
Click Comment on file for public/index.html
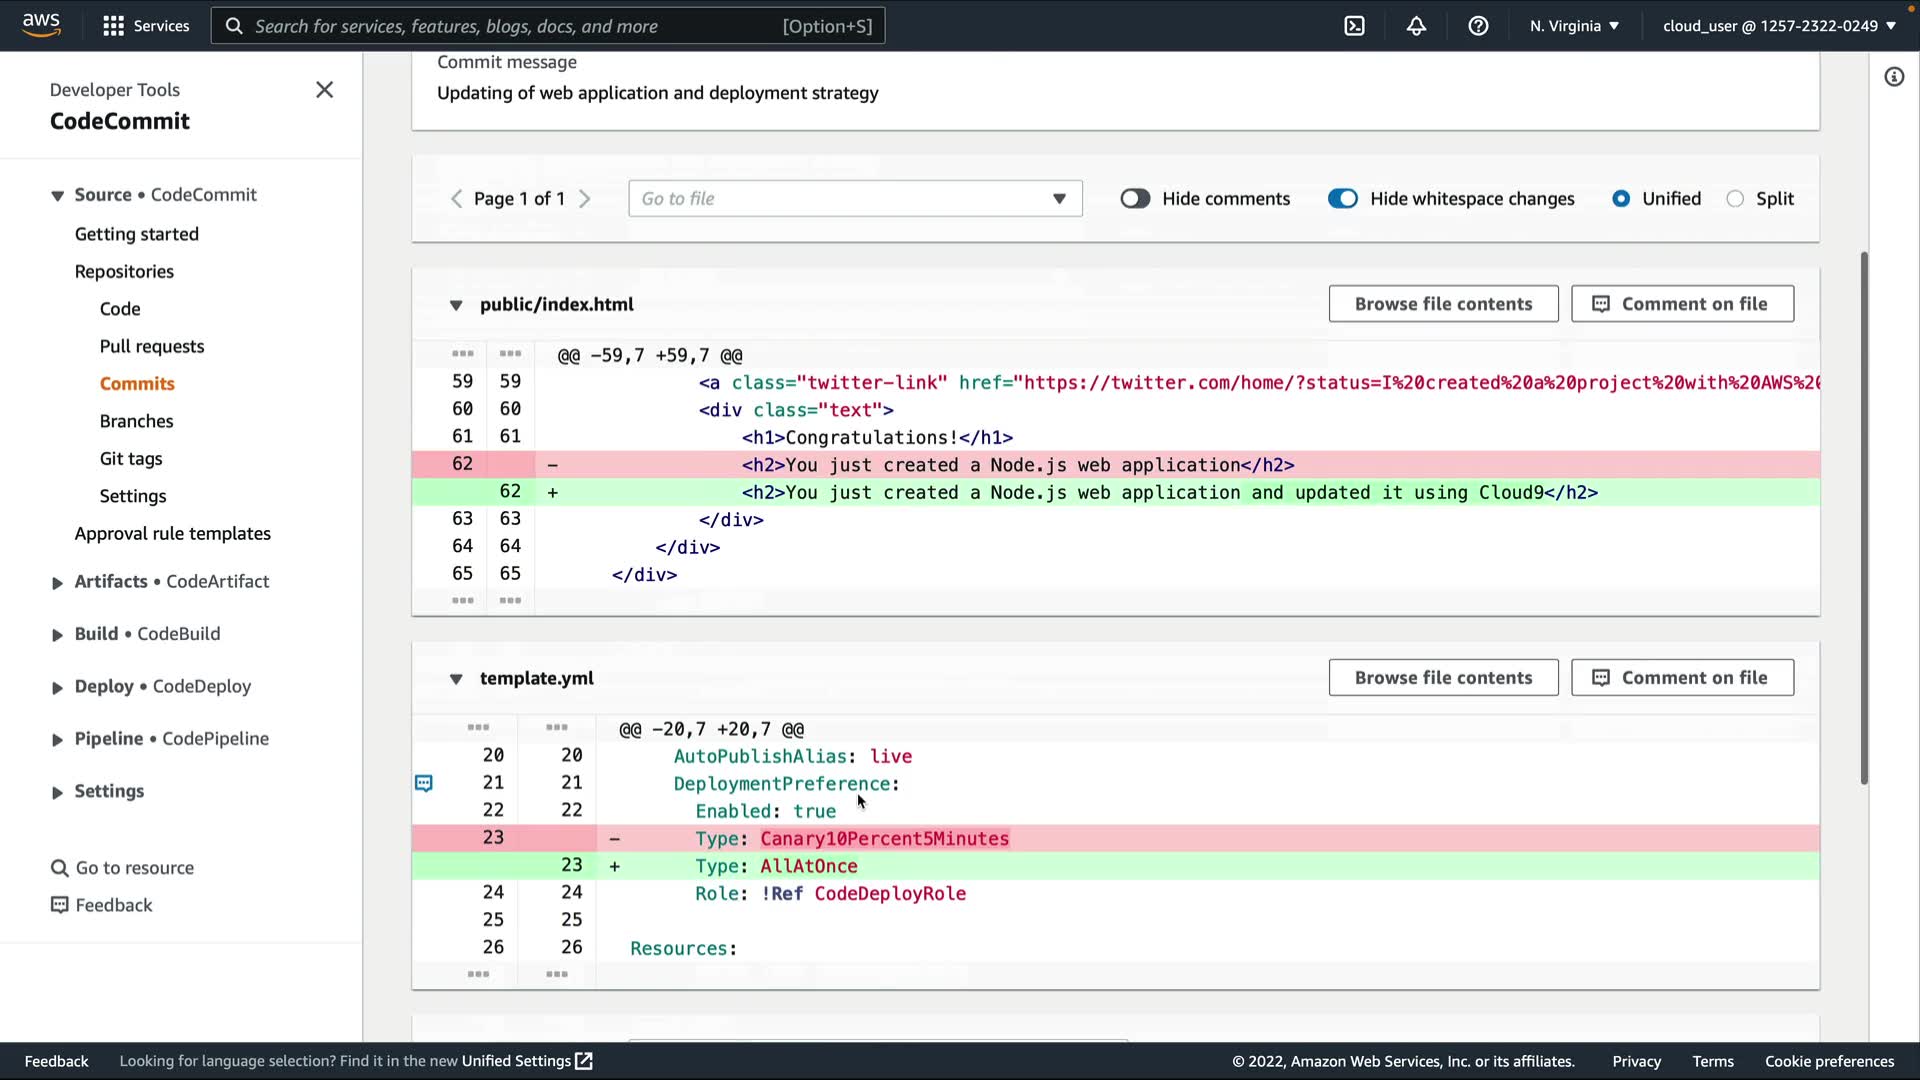coord(1682,304)
